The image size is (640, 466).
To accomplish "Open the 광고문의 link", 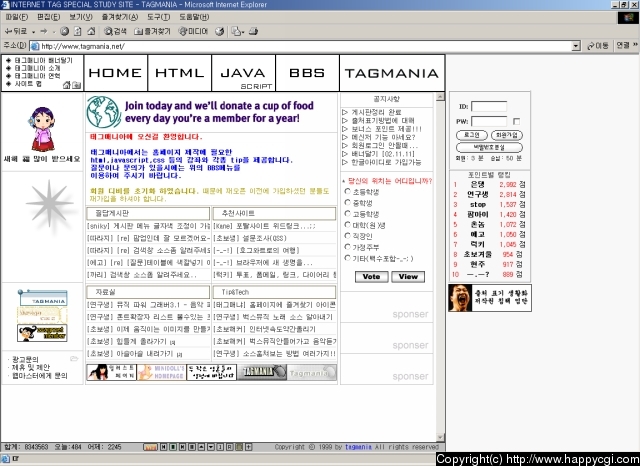I will click(25, 359).
